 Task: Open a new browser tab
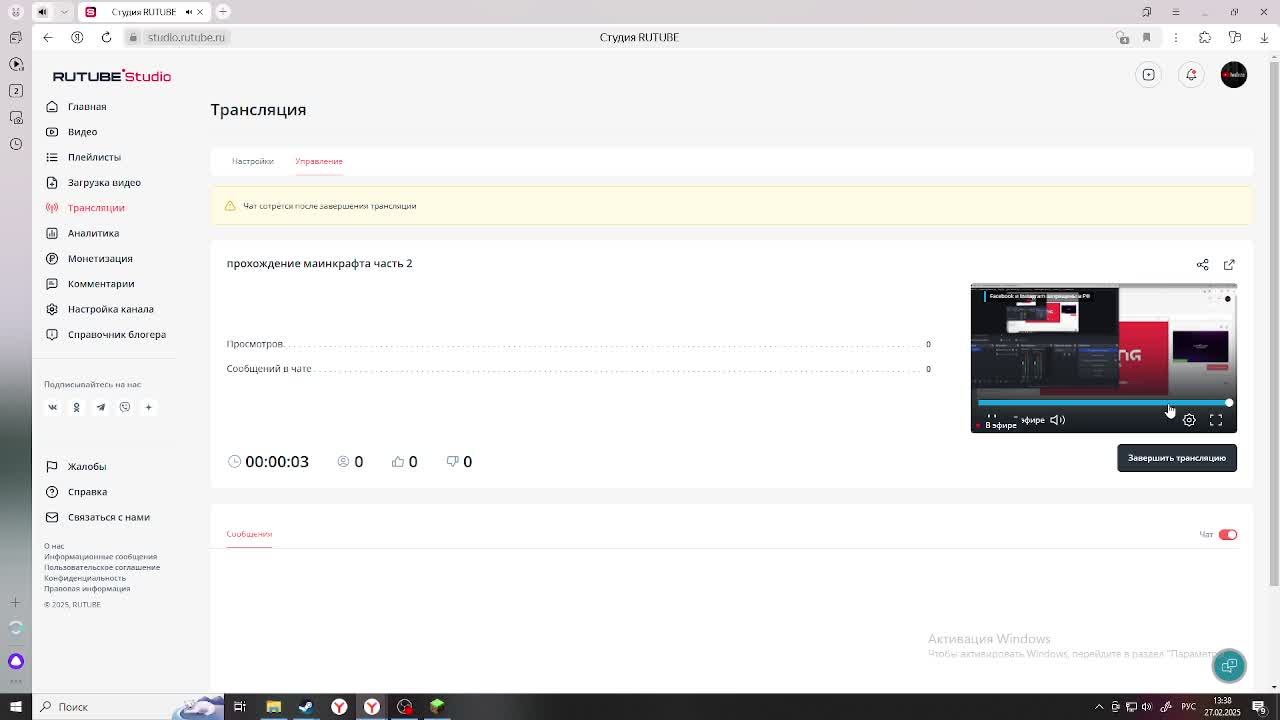click(x=223, y=12)
